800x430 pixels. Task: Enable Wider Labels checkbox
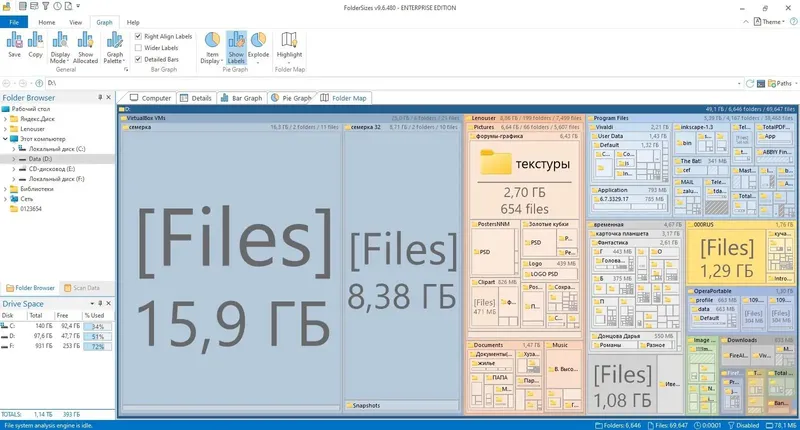tap(138, 47)
